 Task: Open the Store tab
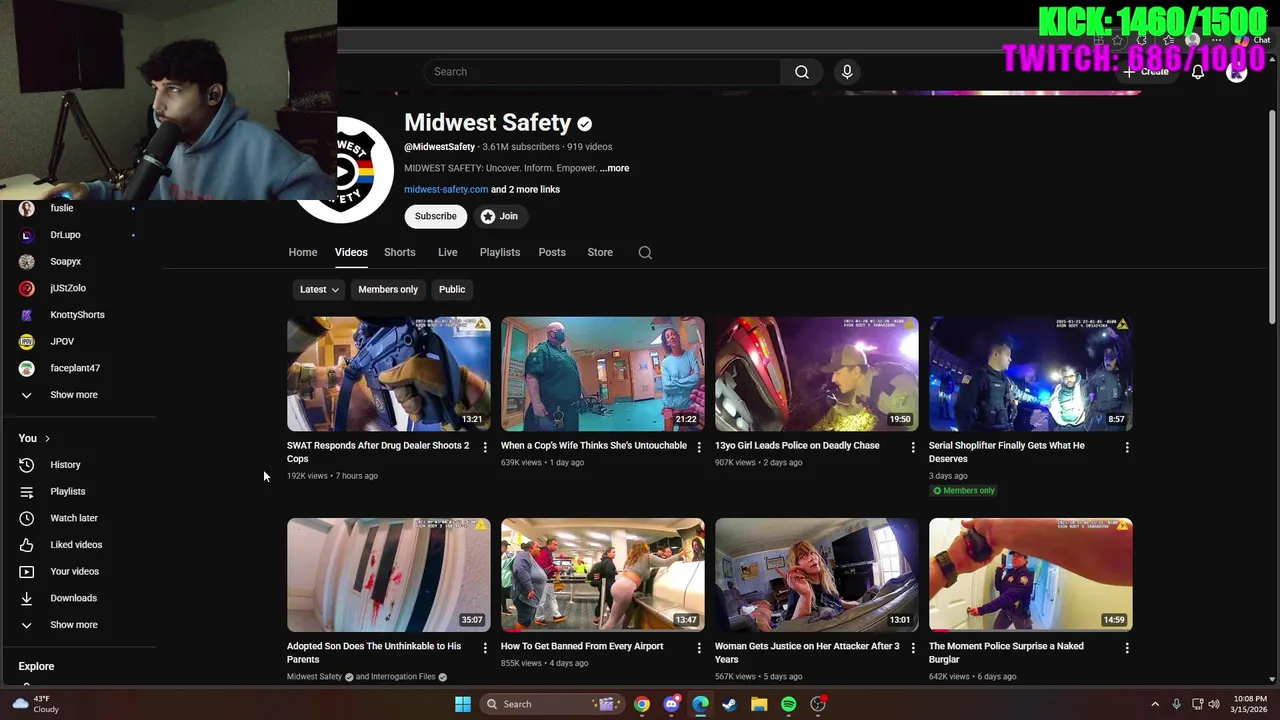click(x=600, y=252)
